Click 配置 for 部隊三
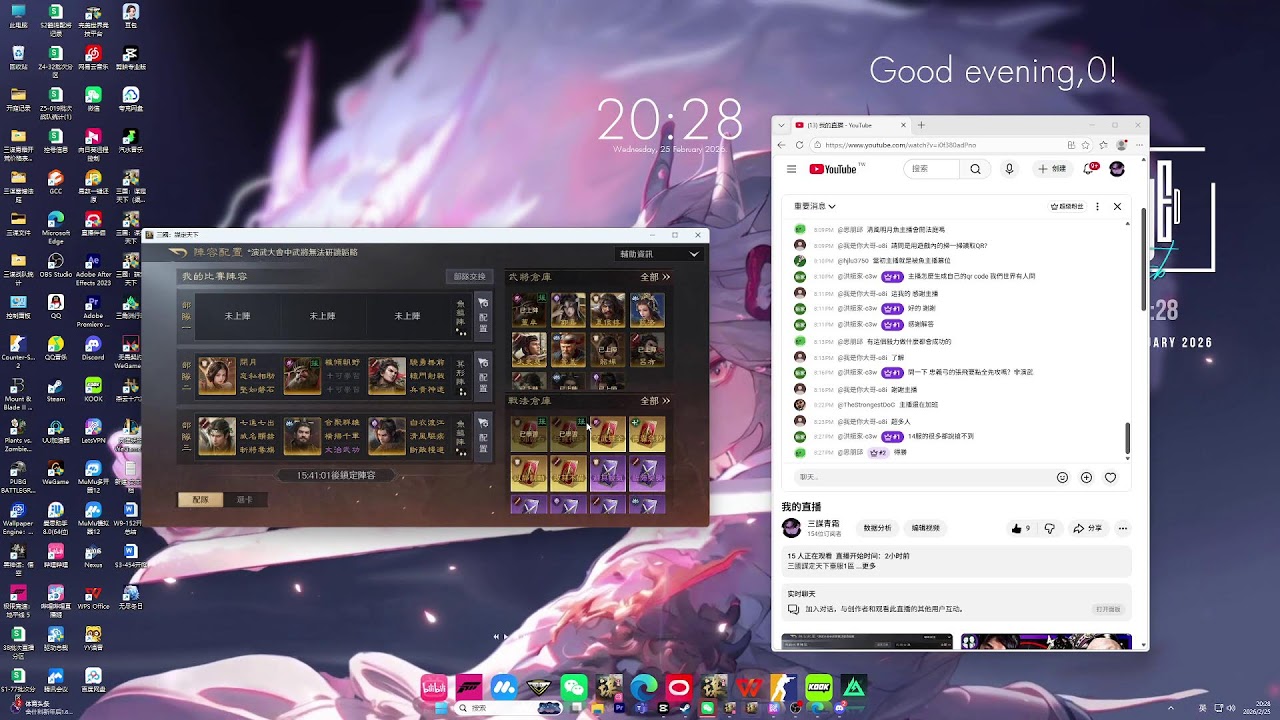1280x720 pixels. click(x=483, y=436)
